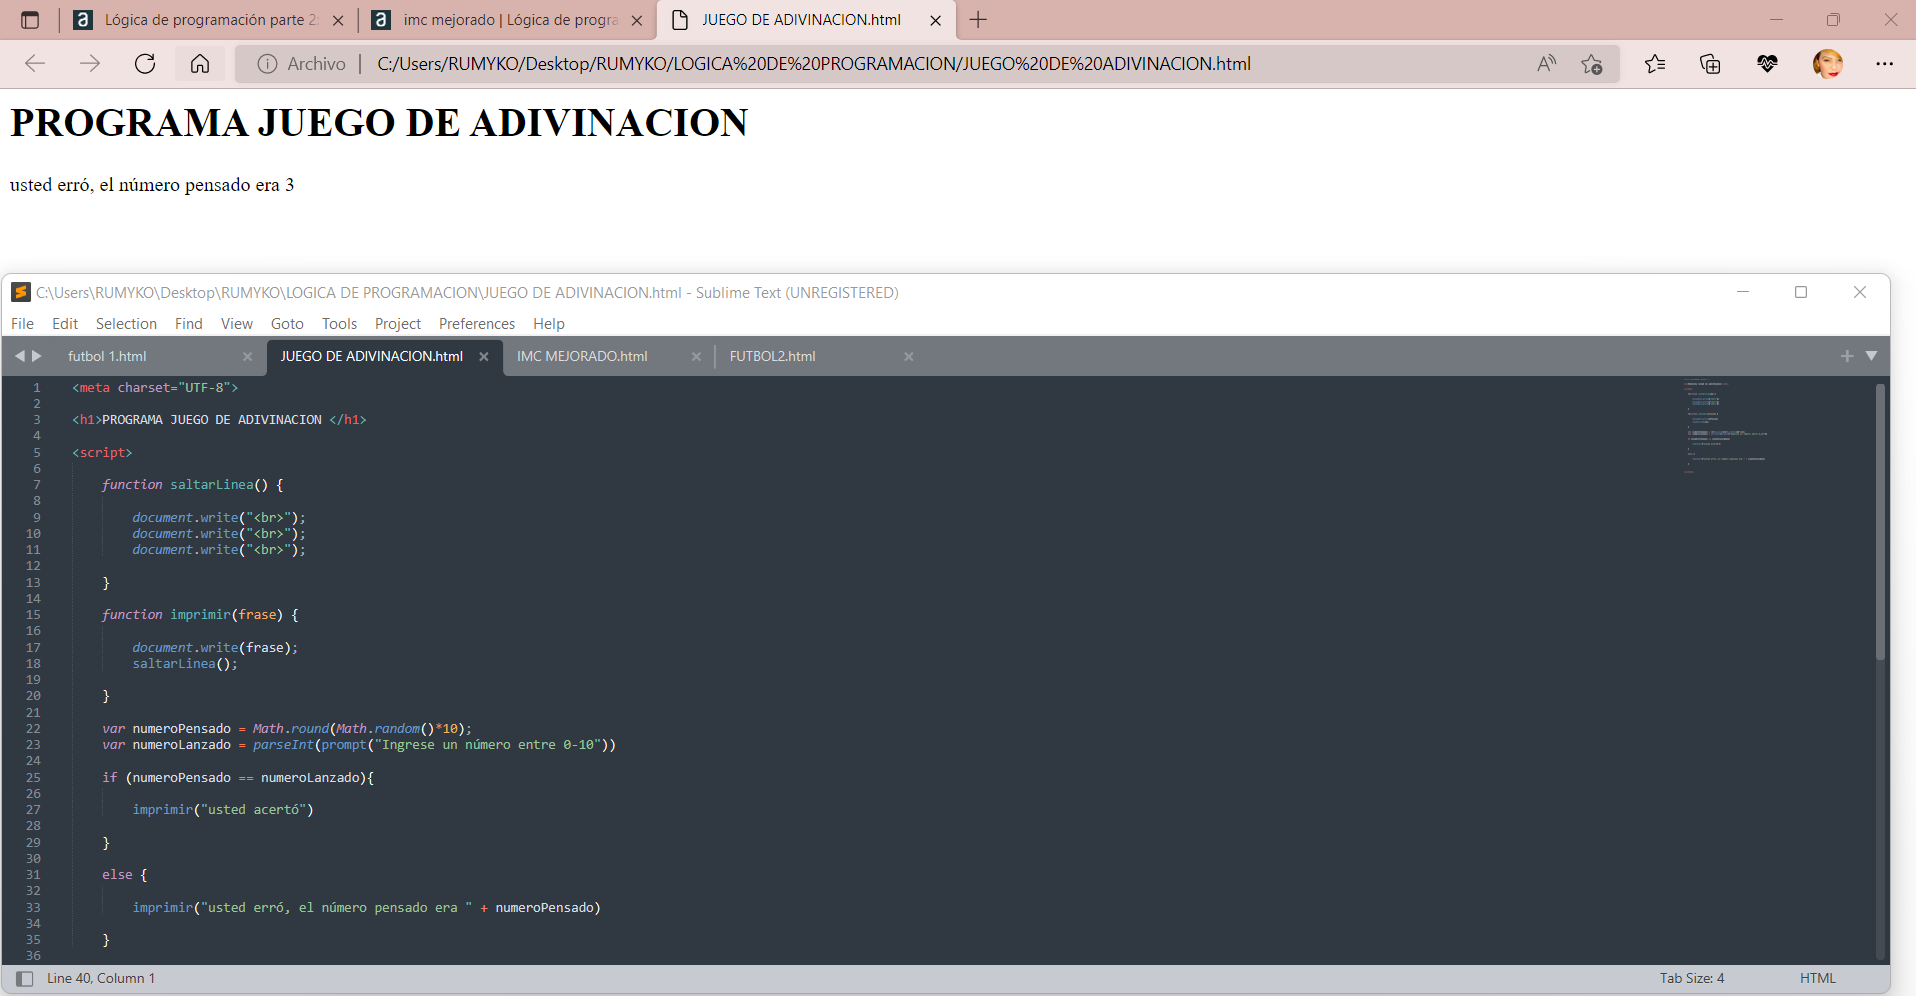
Task: Close IMC MEJORADO.html tab in Sublime
Action: click(x=696, y=357)
